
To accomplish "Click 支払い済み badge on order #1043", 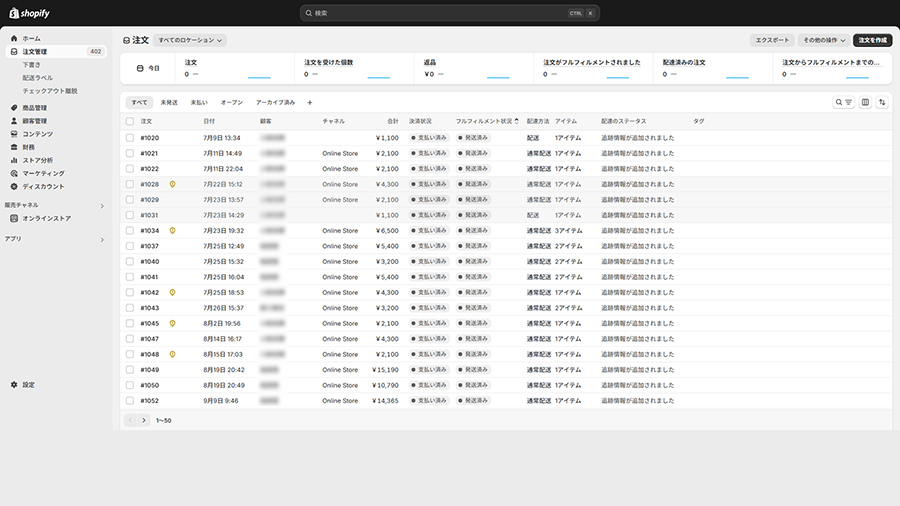I will click(x=429, y=308).
